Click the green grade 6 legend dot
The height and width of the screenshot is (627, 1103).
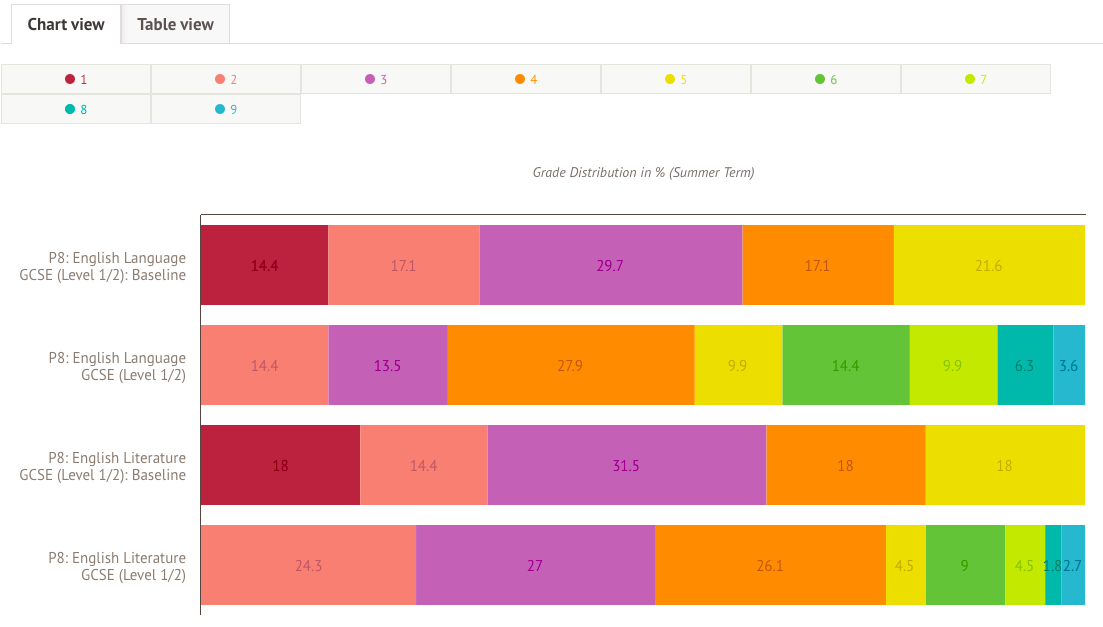820,79
